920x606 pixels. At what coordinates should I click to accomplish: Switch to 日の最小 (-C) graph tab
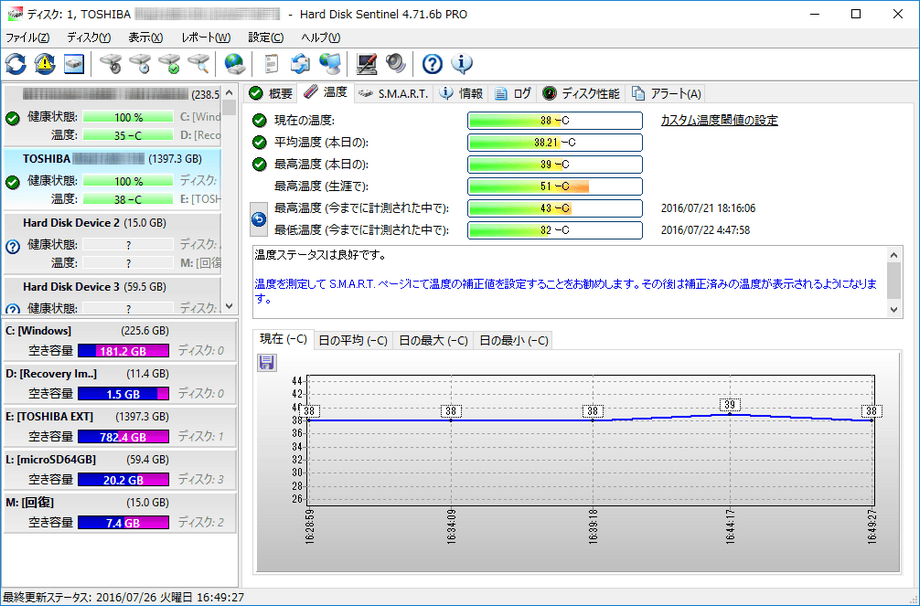coord(513,341)
